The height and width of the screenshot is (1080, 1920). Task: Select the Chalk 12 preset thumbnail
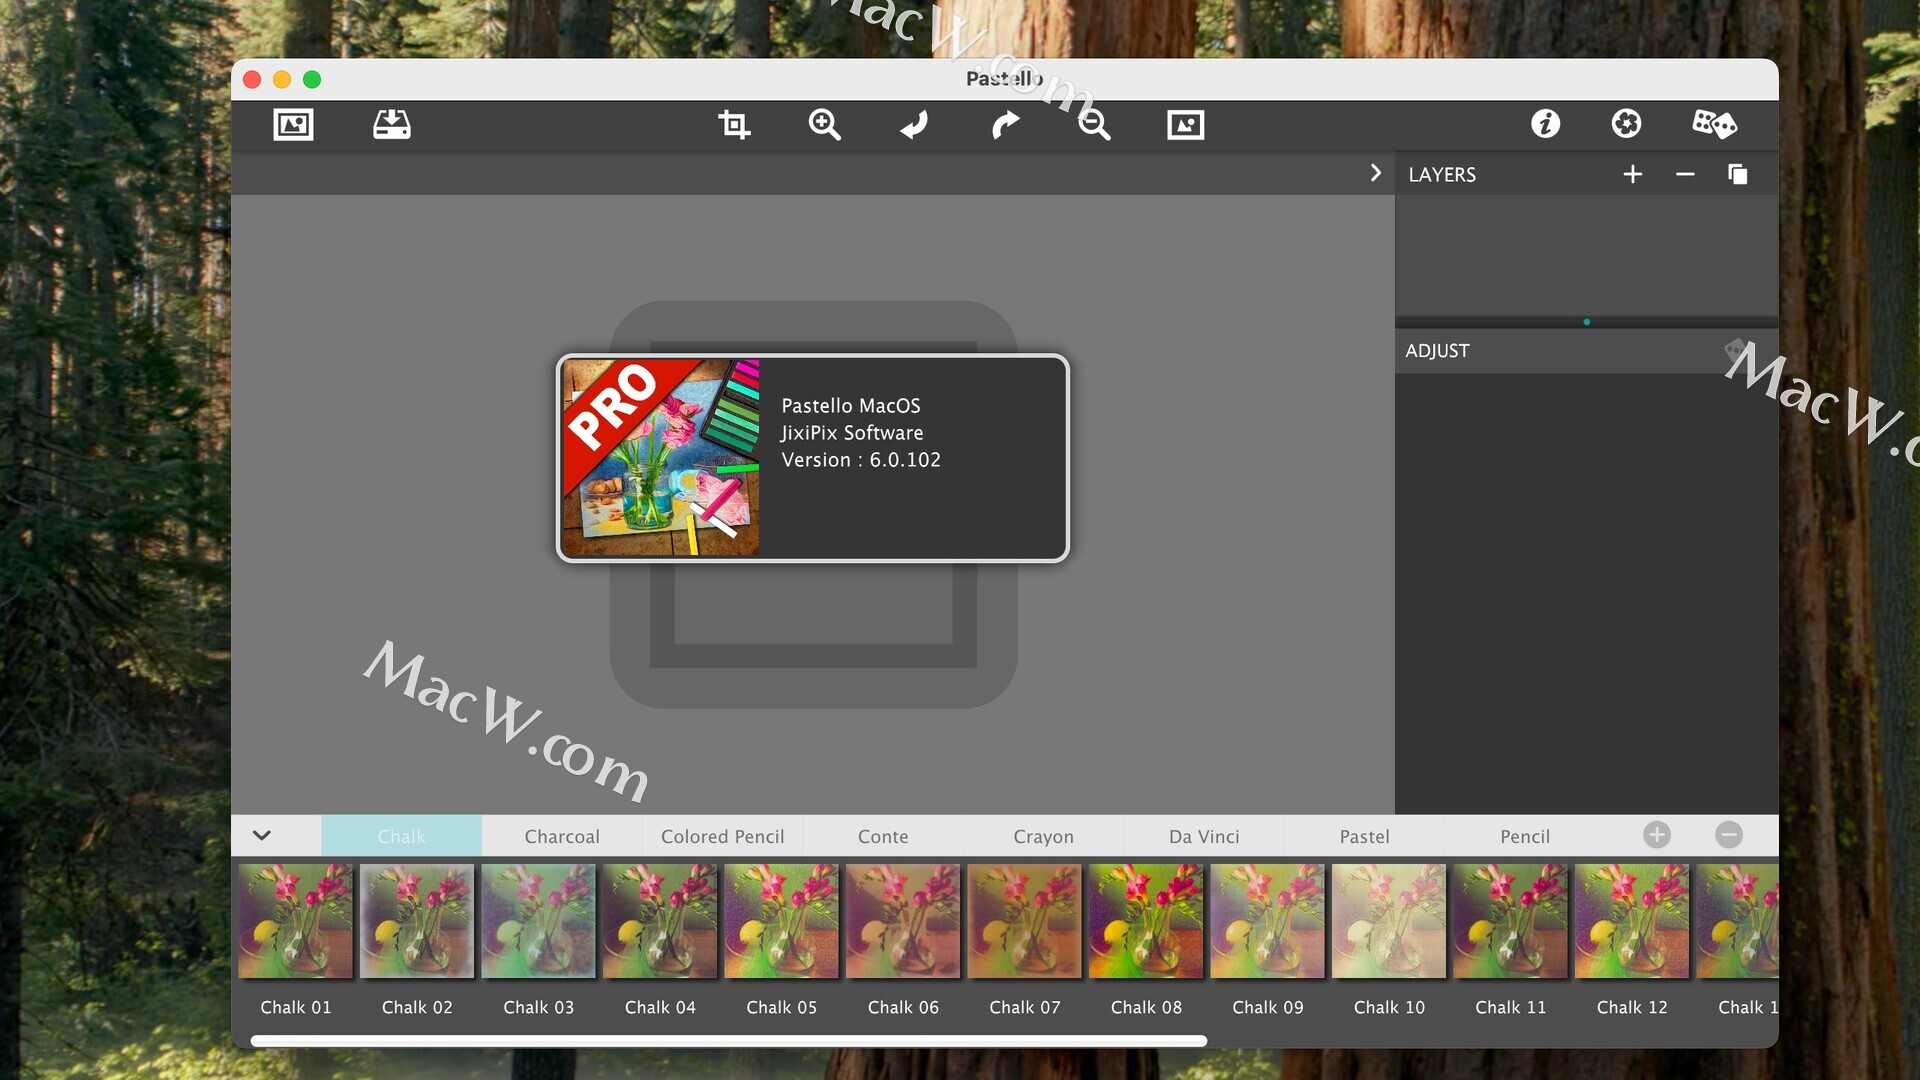pyautogui.click(x=1632, y=921)
